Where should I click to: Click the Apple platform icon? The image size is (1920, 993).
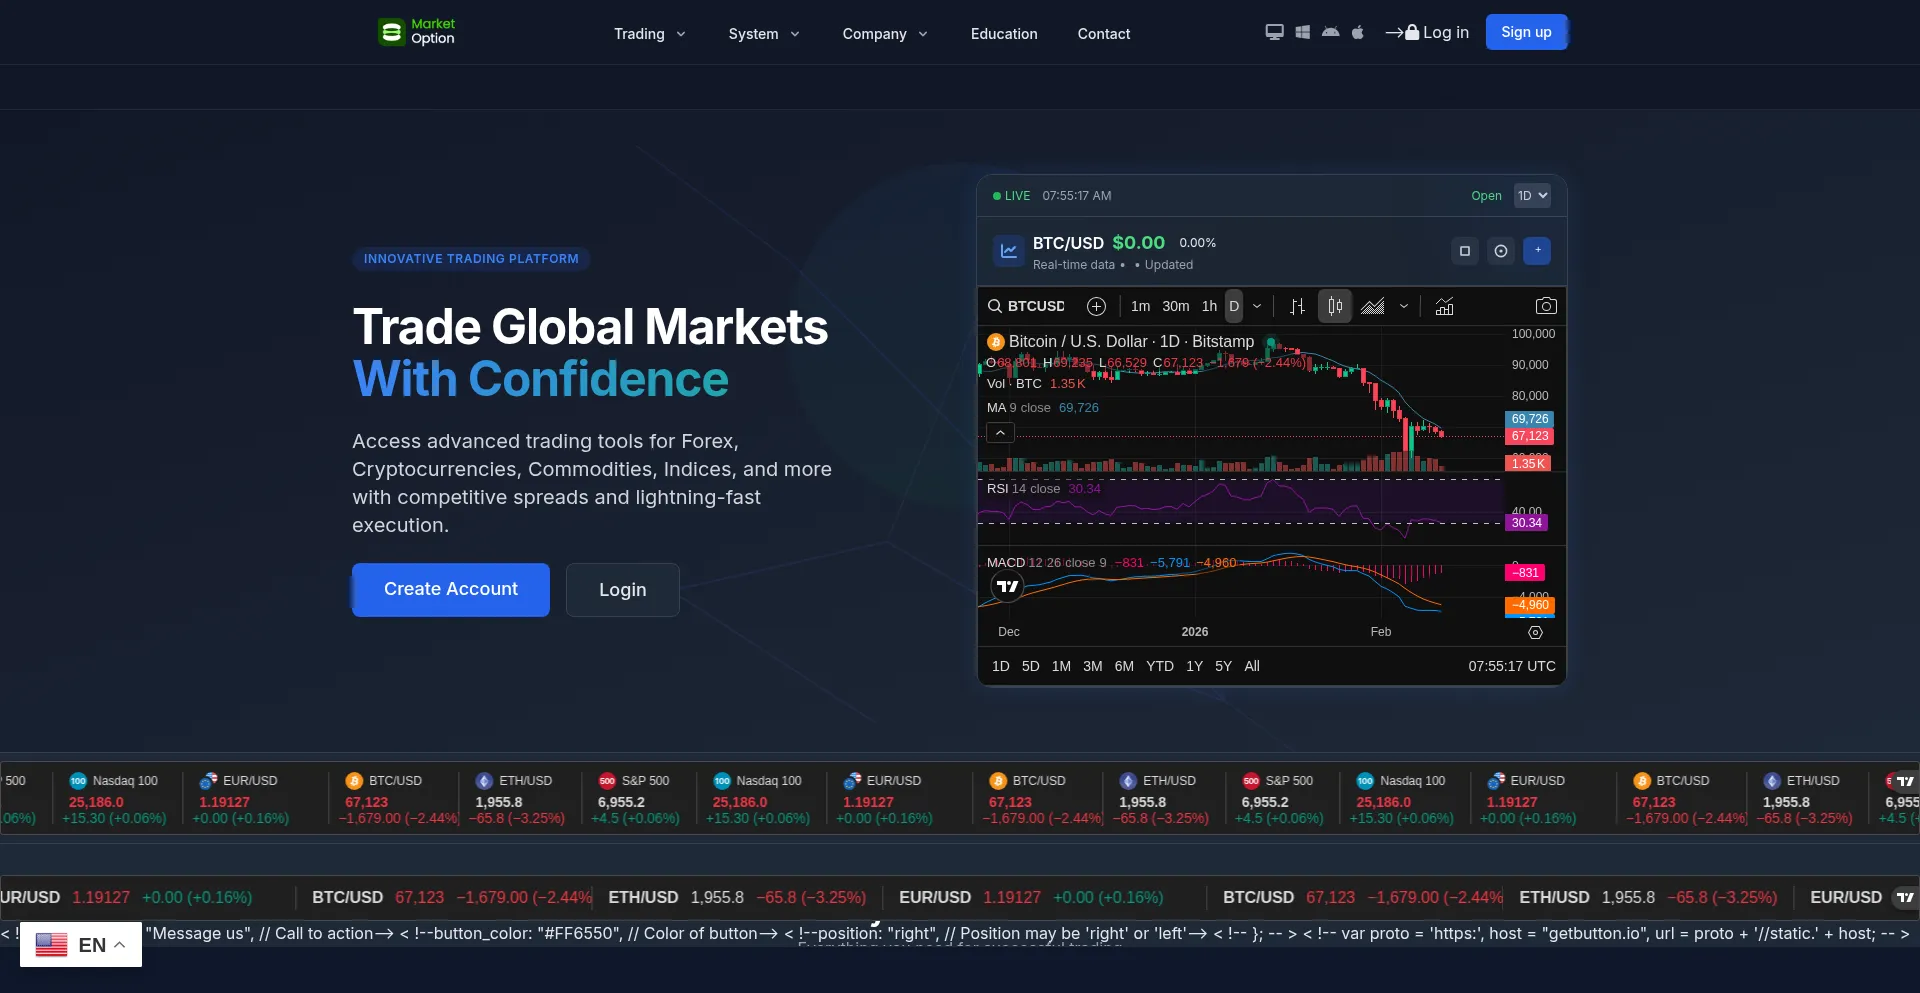(1357, 32)
